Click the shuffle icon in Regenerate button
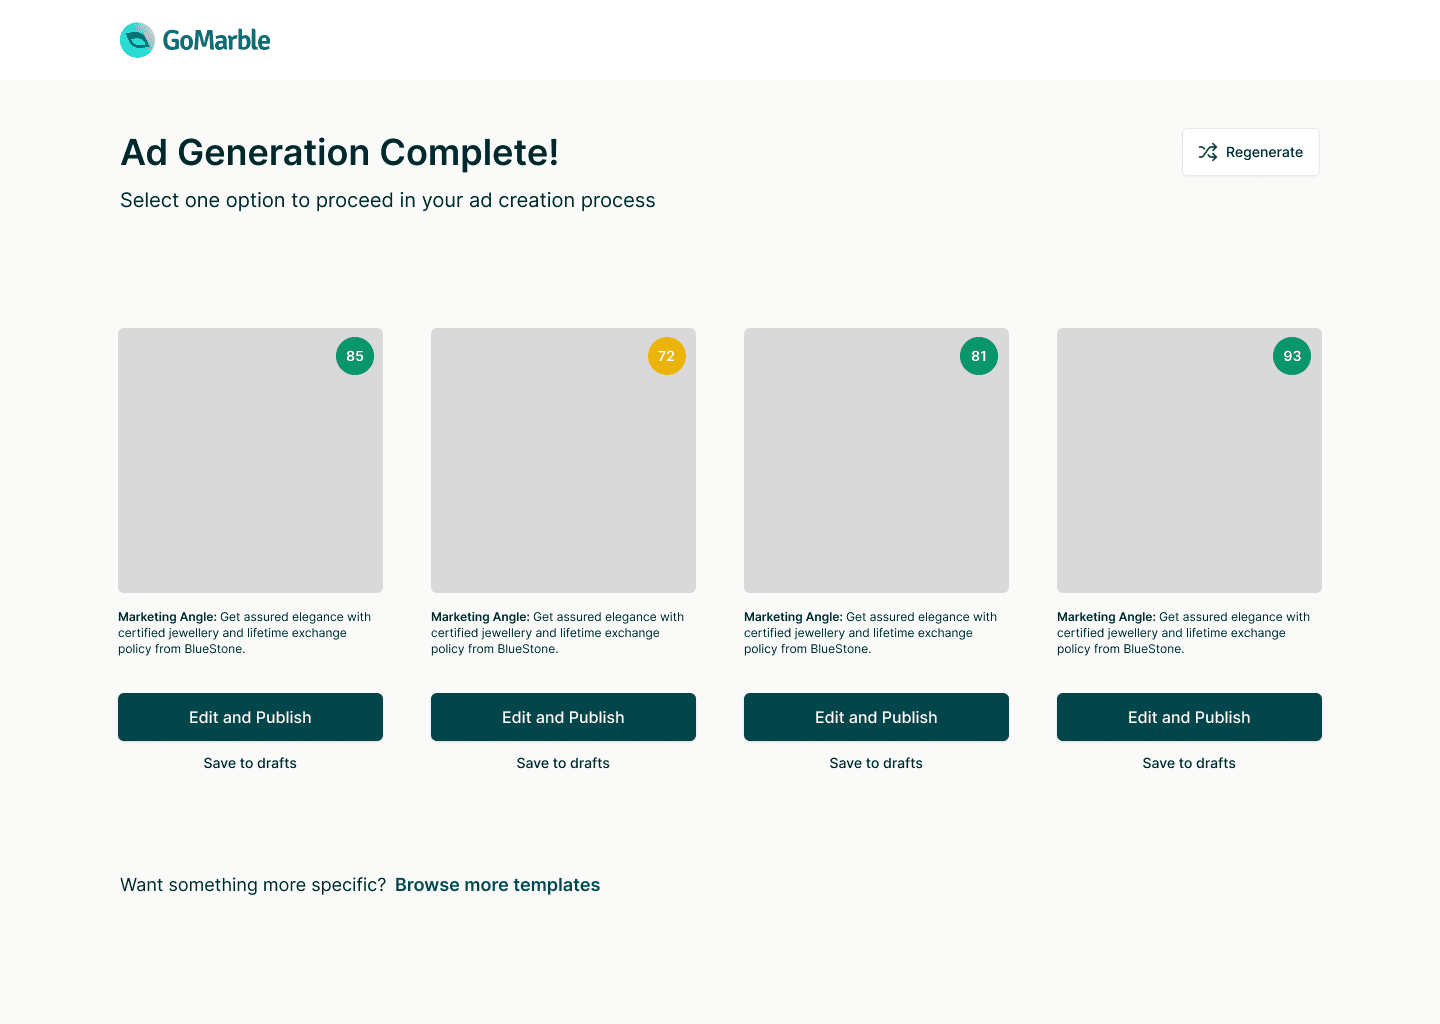This screenshot has width=1440, height=1024. click(1208, 152)
